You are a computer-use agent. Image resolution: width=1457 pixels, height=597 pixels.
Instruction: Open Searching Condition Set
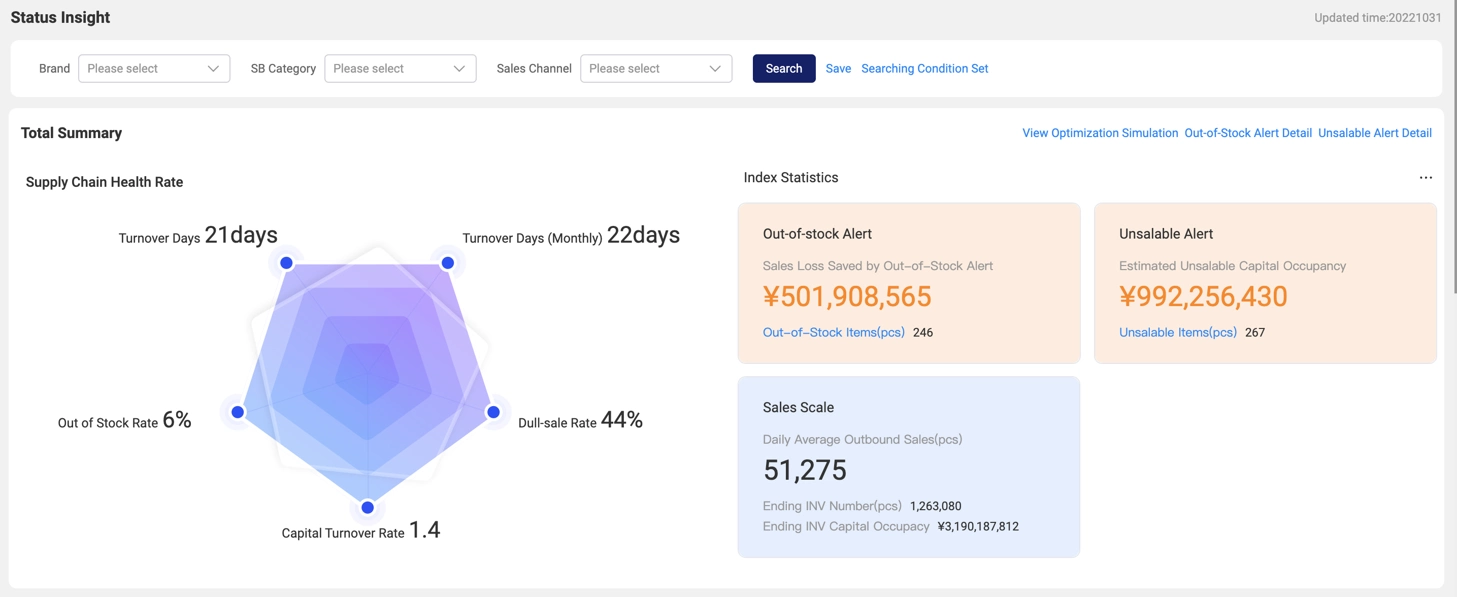tap(924, 69)
